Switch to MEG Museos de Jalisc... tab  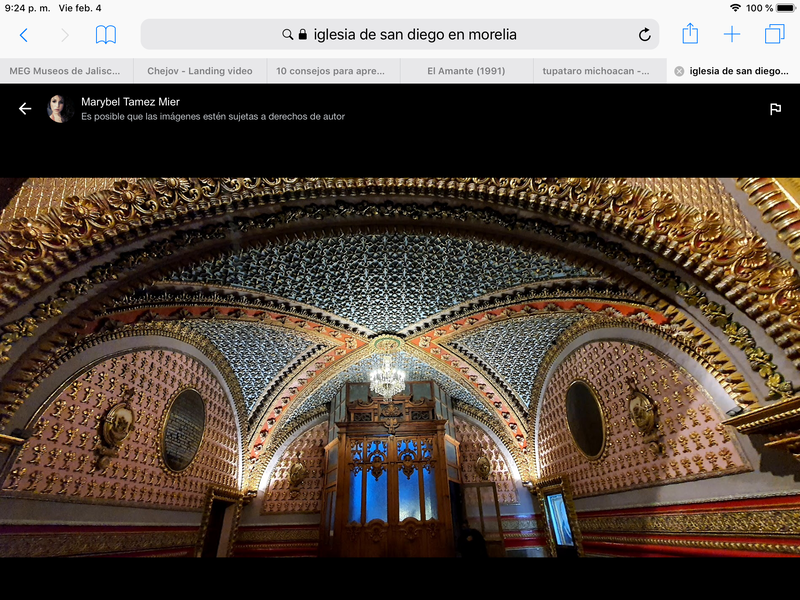(67, 71)
